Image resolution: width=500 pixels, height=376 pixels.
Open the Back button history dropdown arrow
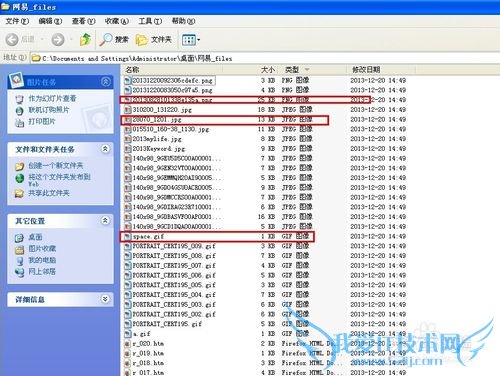(42, 40)
